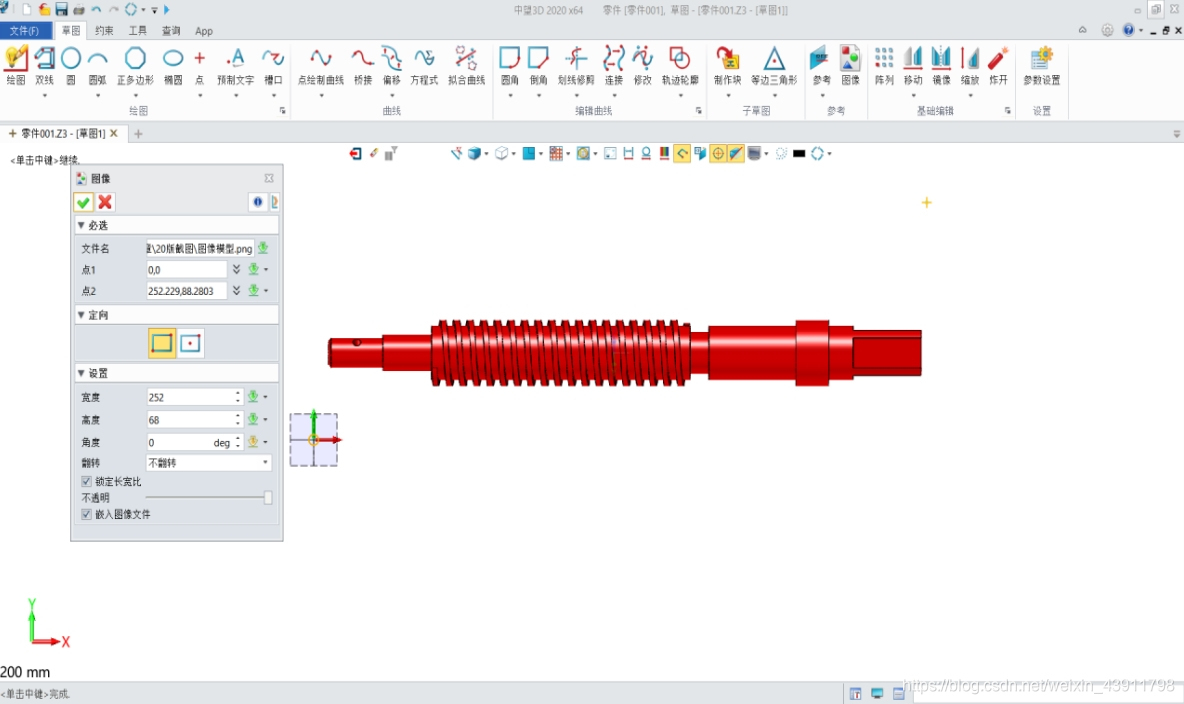Image resolution: width=1184 pixels, height=704 pixels.
Task: Choose the 等边三角形 equilateral triangle tool
Action: pyautogui.click(x=774, y=66)
